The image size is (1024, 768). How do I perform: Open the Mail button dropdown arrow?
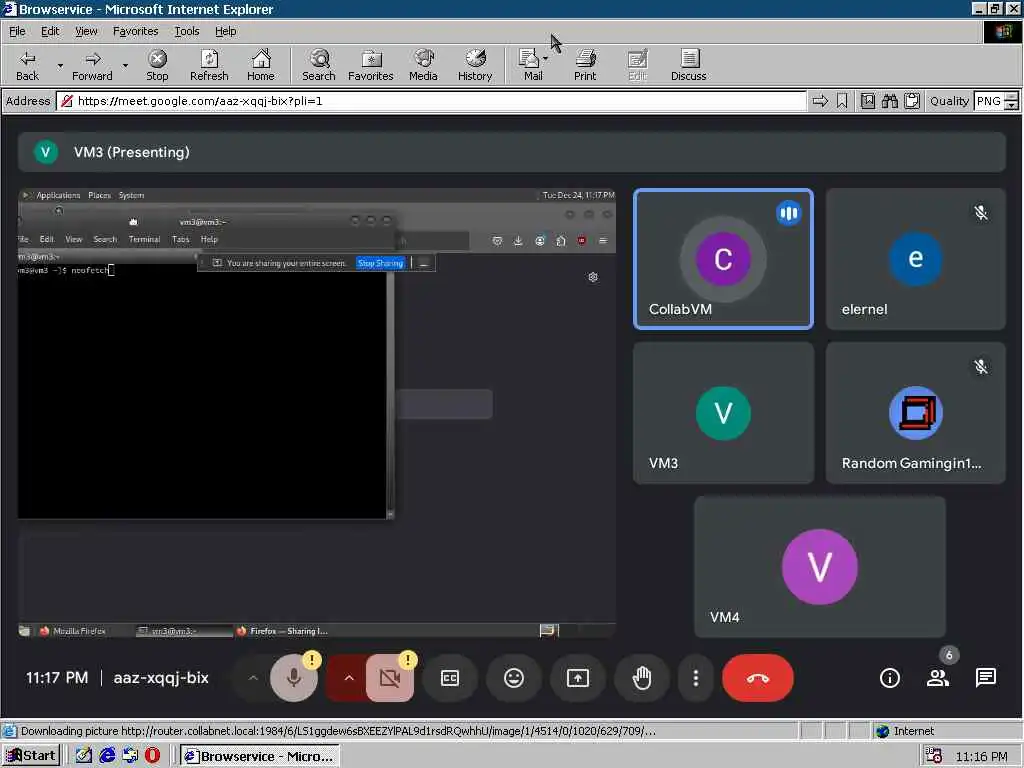545,59
